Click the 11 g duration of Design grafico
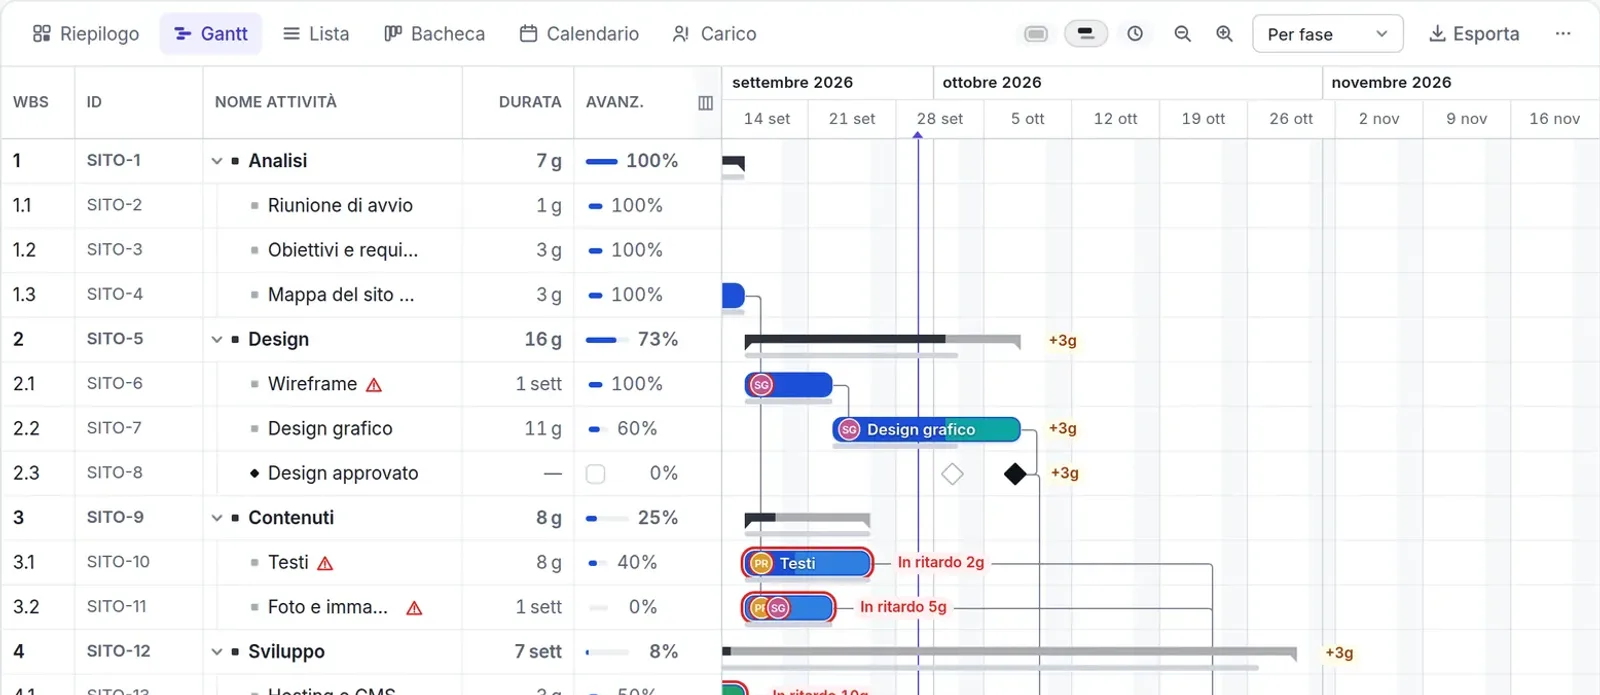Image resolution: width=1600 pixels, height=695 pixels. [543, 429]
